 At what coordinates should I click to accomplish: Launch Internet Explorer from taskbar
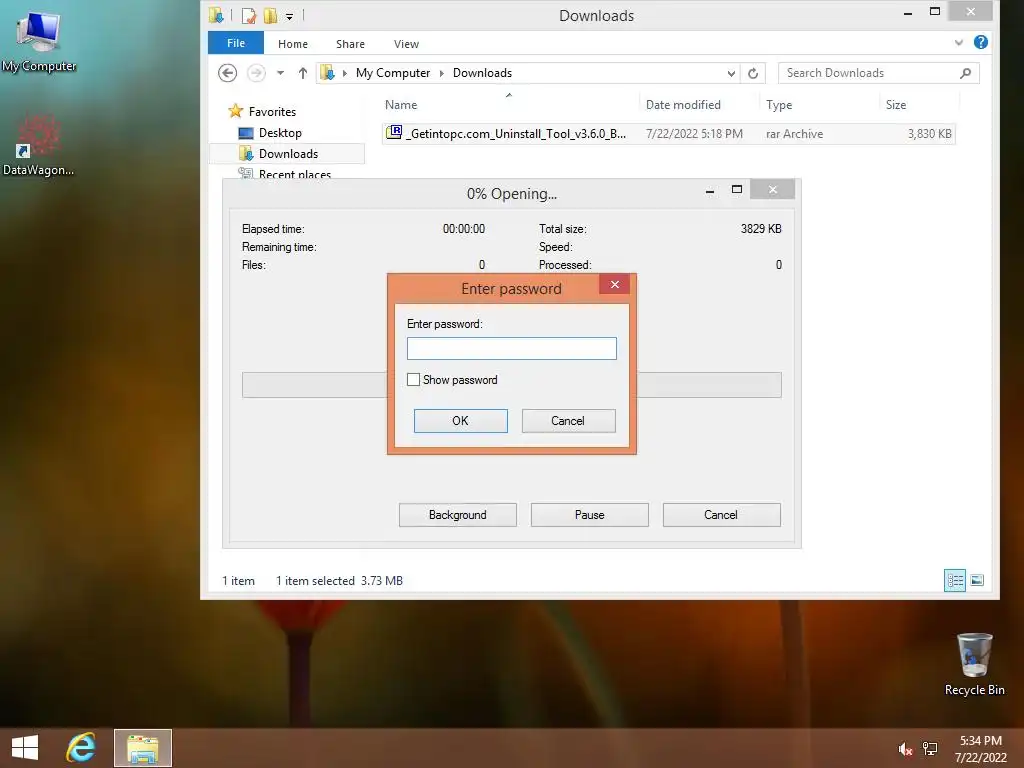pyautogui.click(x=81, y=748)
